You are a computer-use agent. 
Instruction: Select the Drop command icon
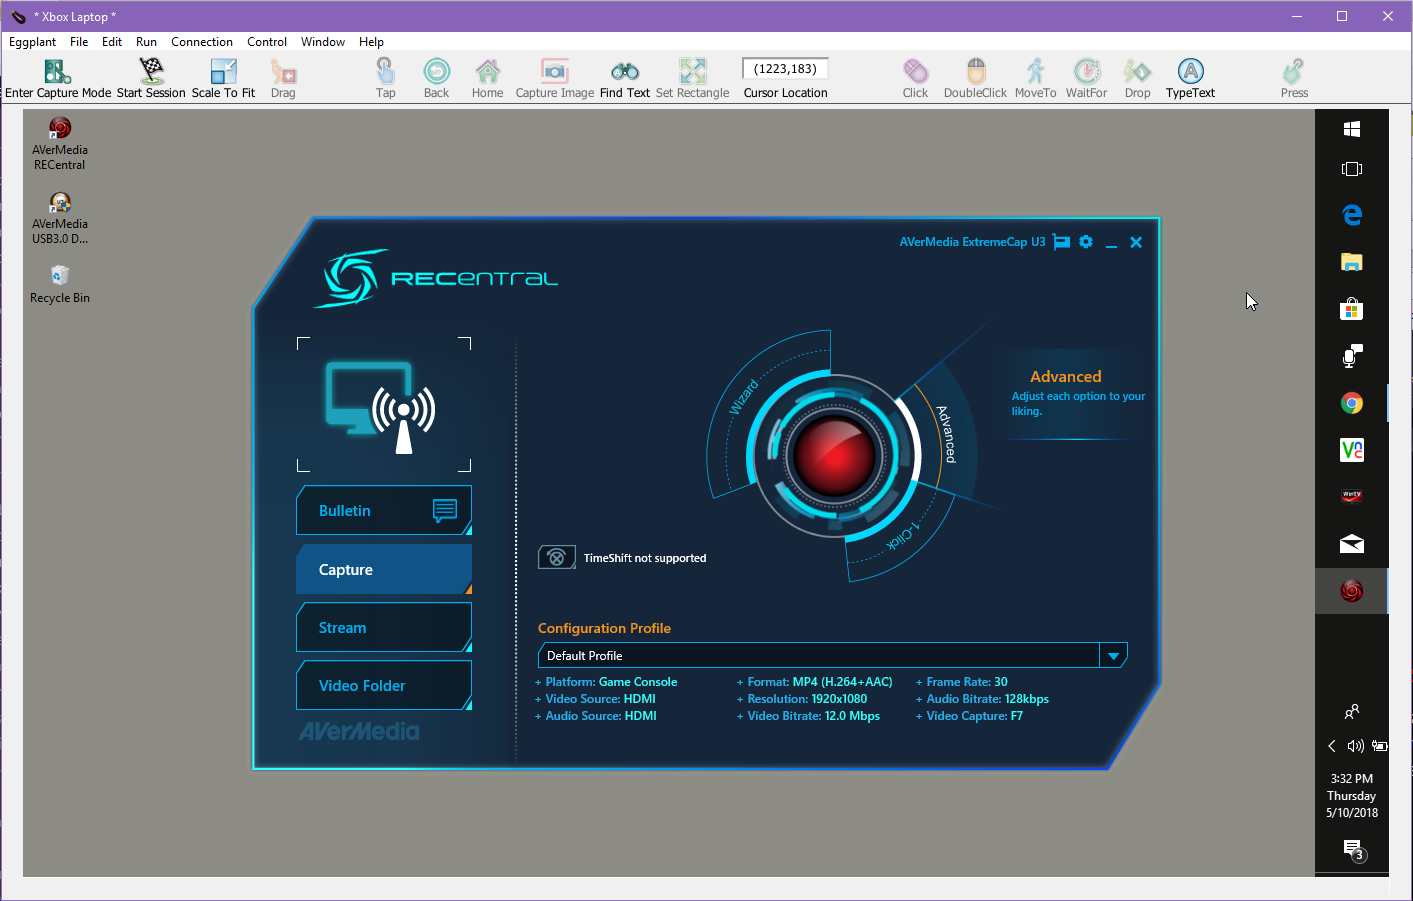(1137, 71)
